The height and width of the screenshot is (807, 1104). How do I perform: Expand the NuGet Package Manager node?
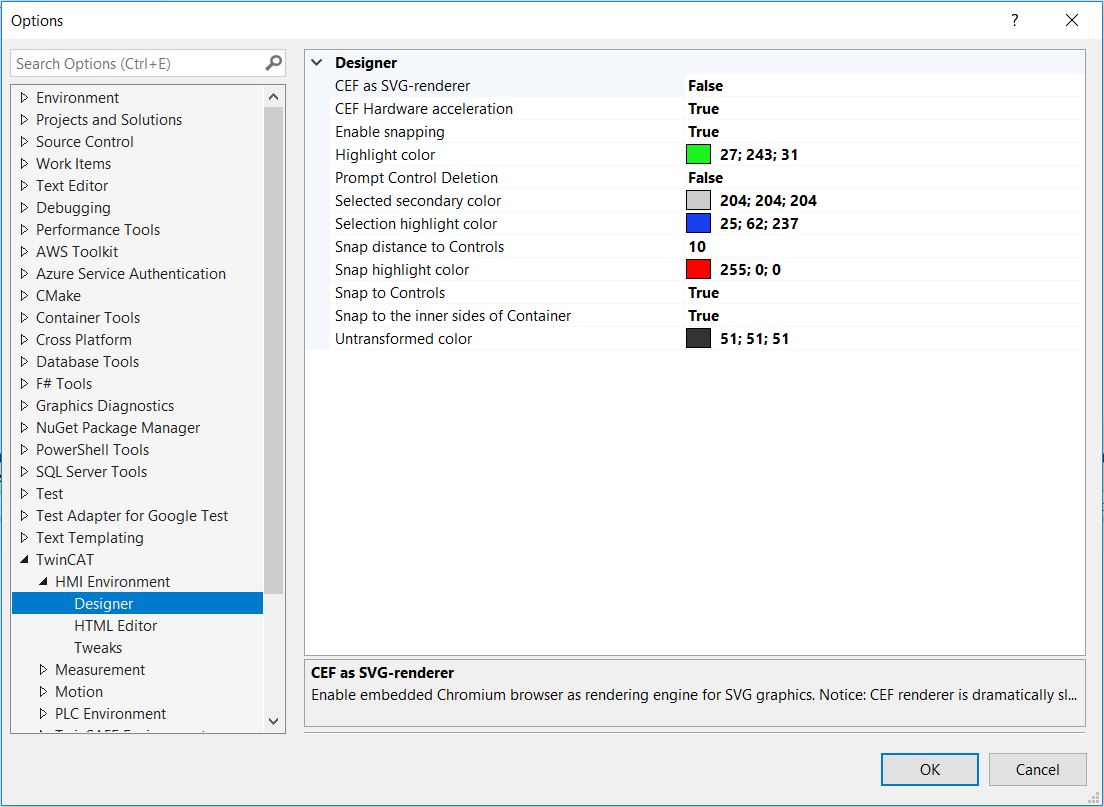click(x=24, y=427)
